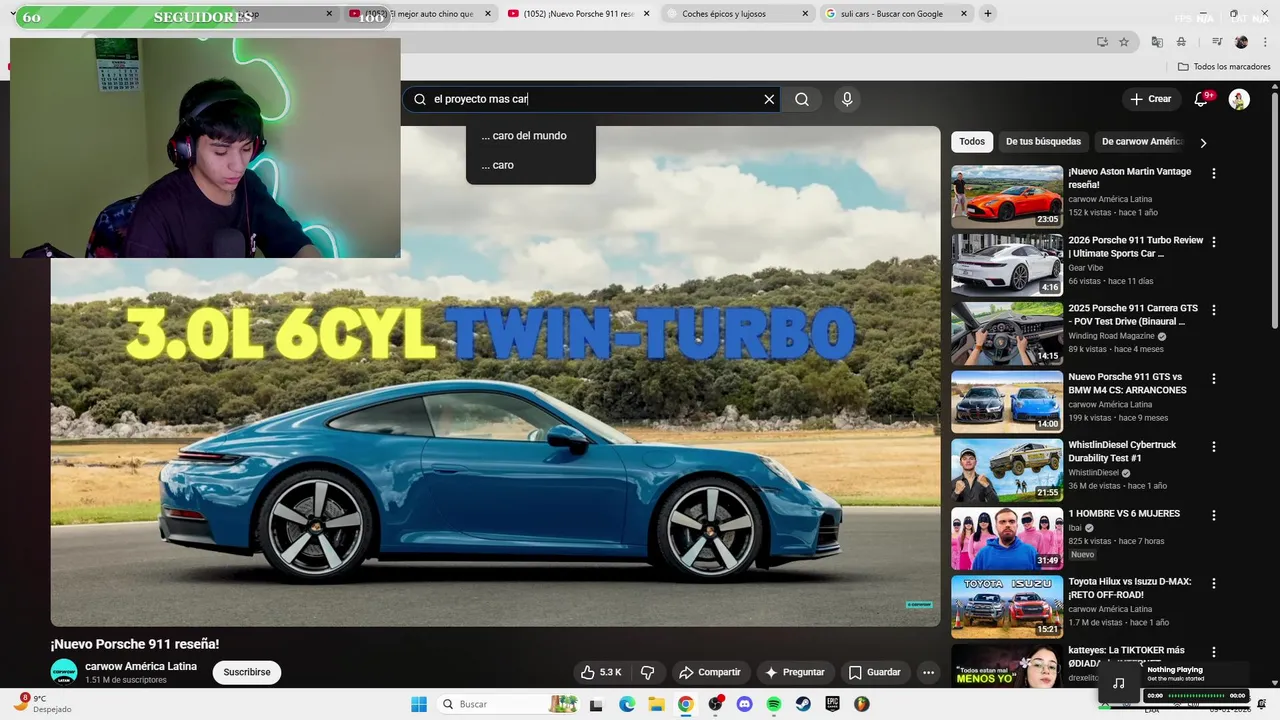The width and height of the screenshot is (1280, 720).
Task: Open the carwow América Latina channel avatar
Action: tap(64, 672)
